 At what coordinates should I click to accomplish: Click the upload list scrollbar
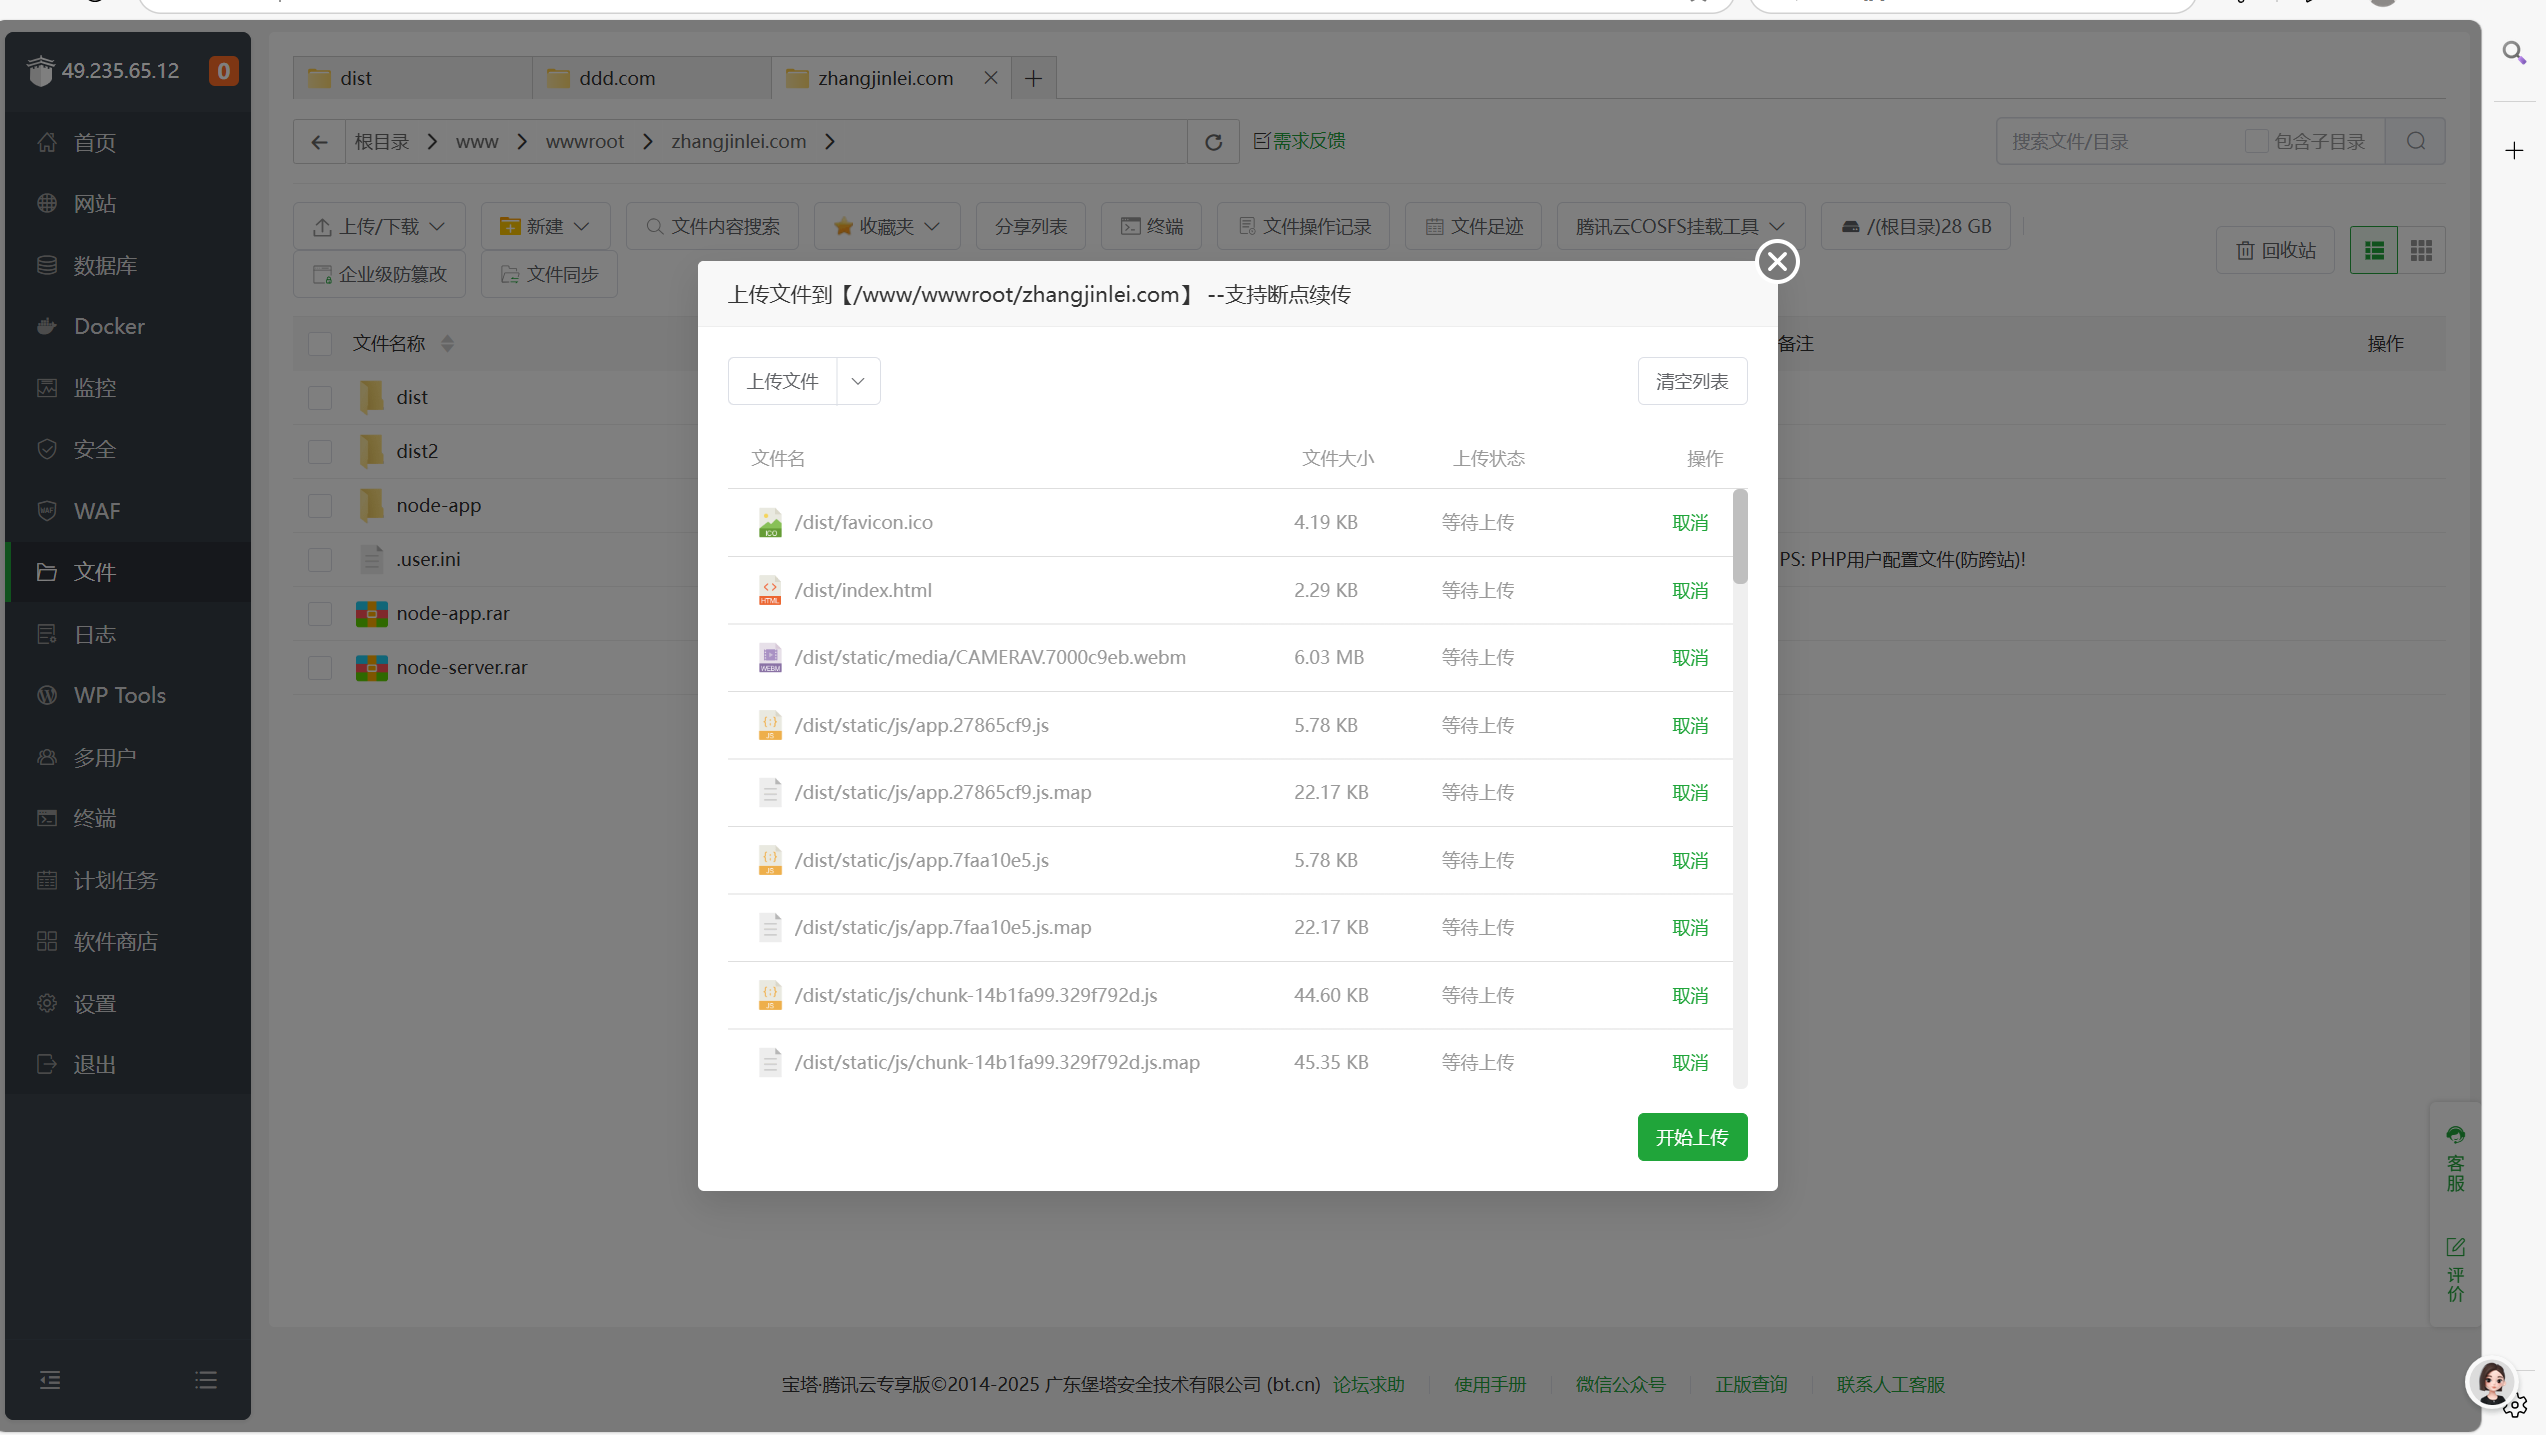[1740, 537]
